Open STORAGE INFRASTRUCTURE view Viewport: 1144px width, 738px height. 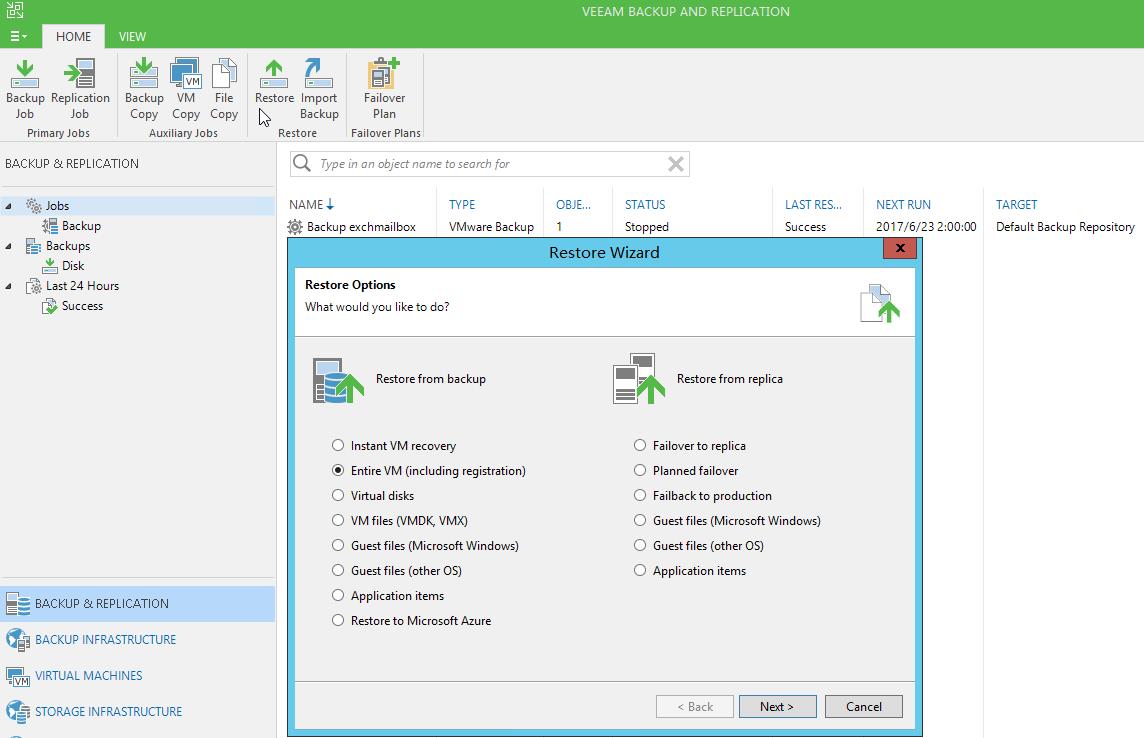pos(109,712)
